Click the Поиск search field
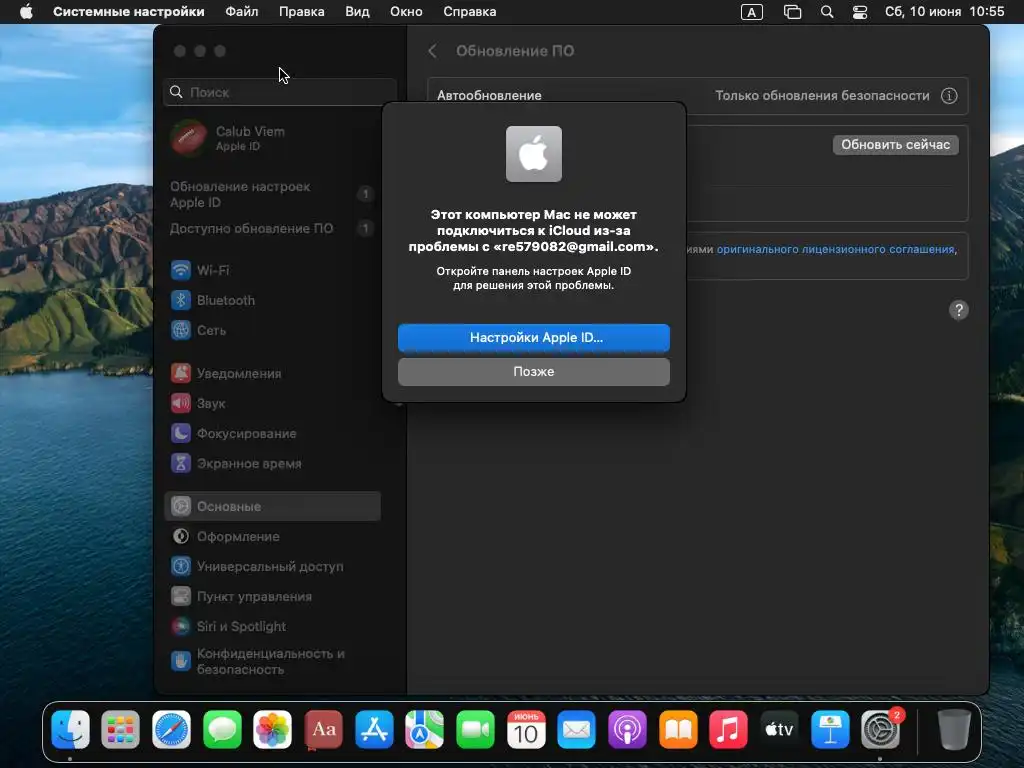Screen dimensions: 1024x768 pyautogui.click(x=280, y=92)
